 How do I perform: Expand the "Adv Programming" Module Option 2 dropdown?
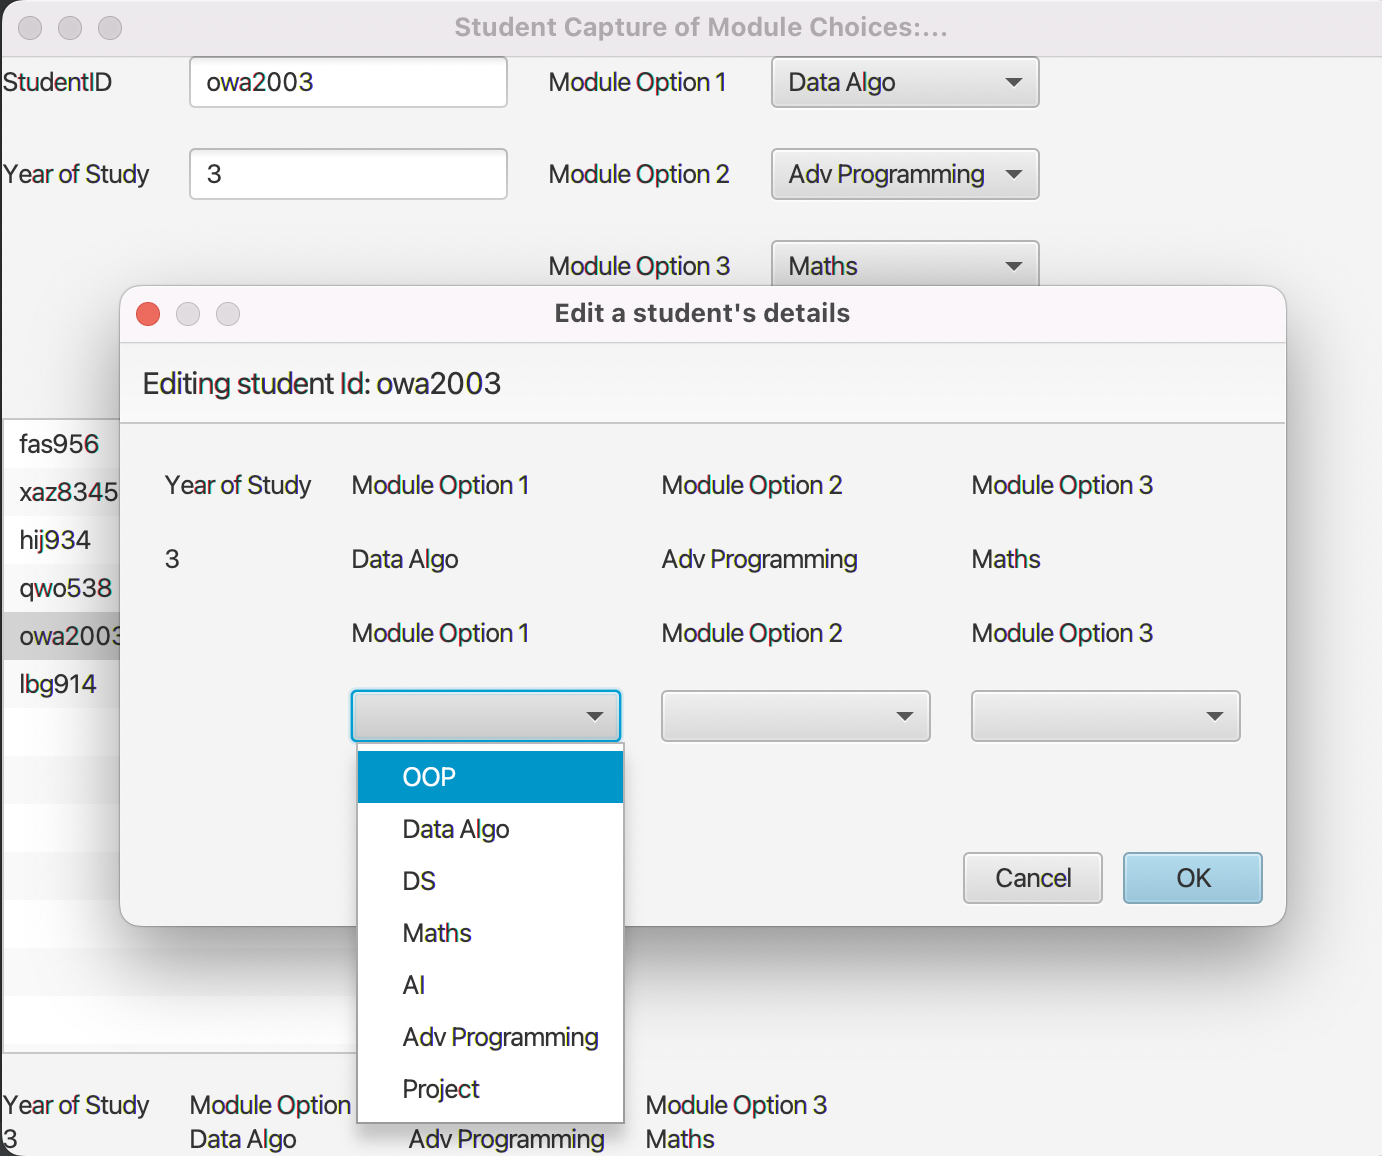click(903, 174)
